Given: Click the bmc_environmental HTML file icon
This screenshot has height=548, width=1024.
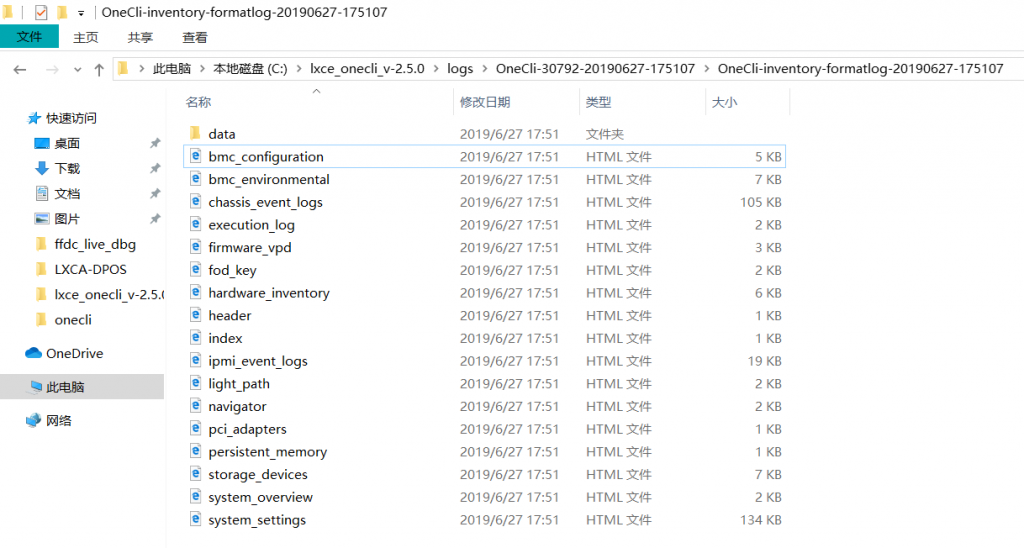Looking at the screenshot, I should [x=195, y=179].
